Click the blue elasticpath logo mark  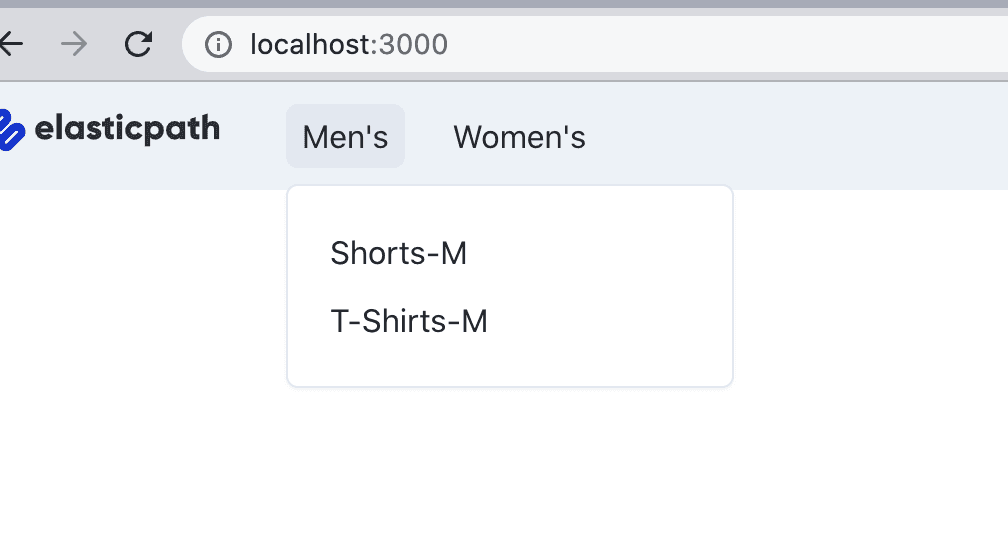9,130
